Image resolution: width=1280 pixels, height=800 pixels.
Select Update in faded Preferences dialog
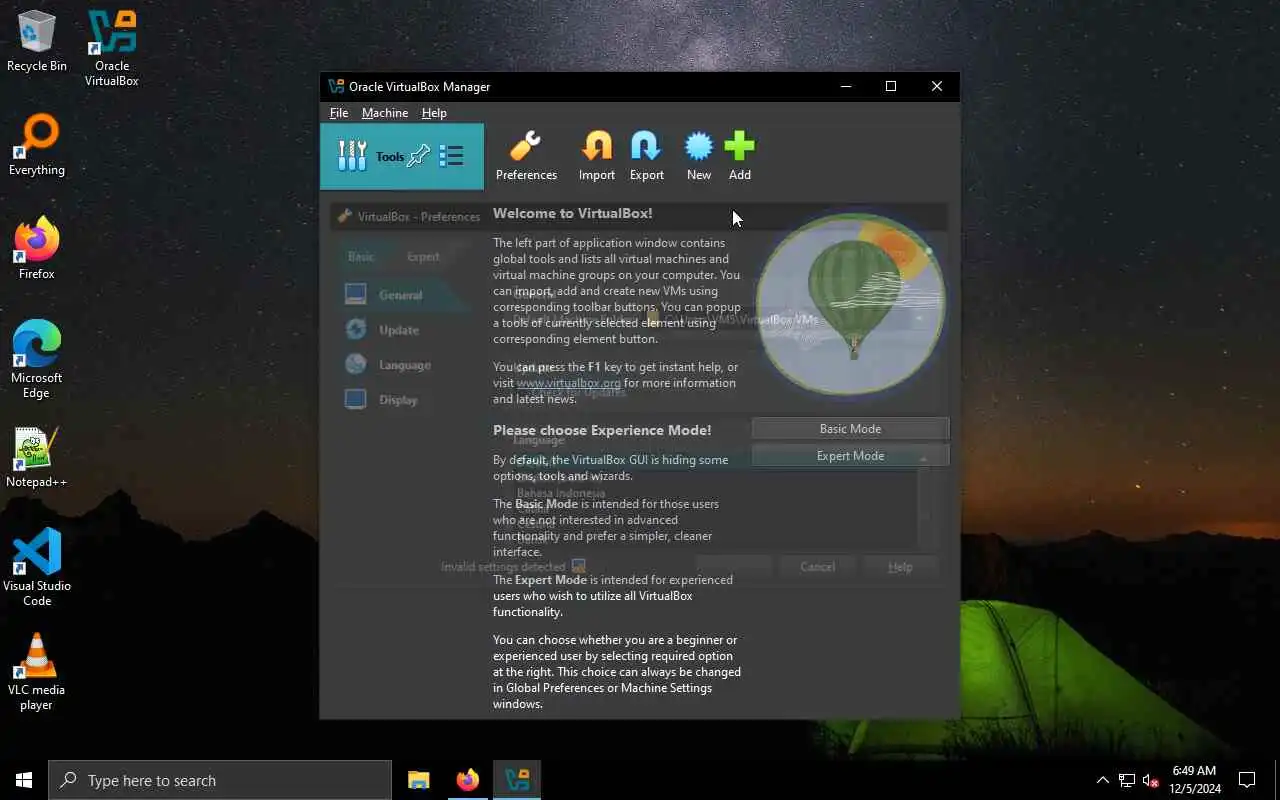pos(398,330)
